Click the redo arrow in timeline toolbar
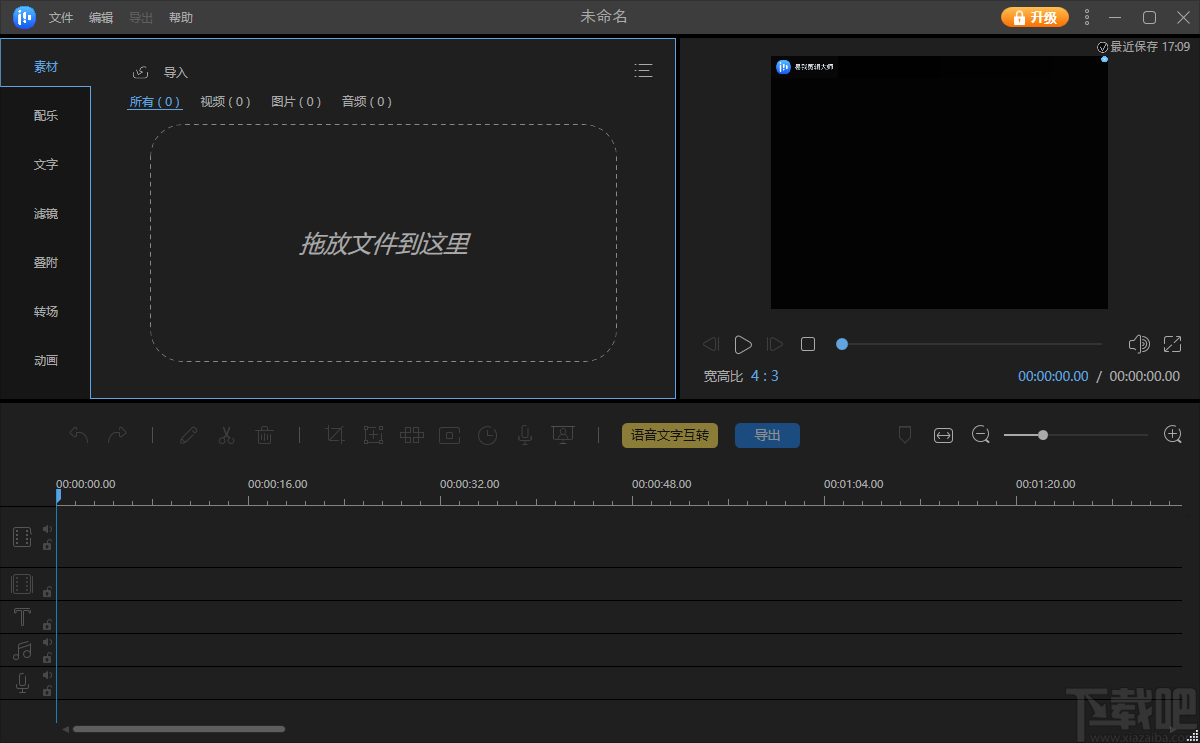Image resolution: width=1200 pixels, height=743 pixels. click(x=117, y=435)
